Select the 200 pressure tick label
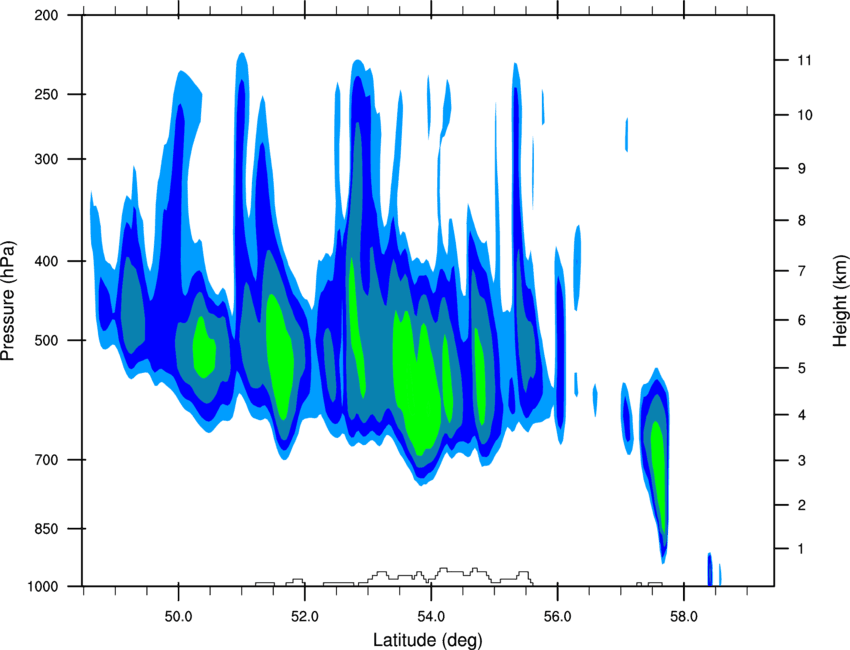850x650 pixels. point(46,15)
